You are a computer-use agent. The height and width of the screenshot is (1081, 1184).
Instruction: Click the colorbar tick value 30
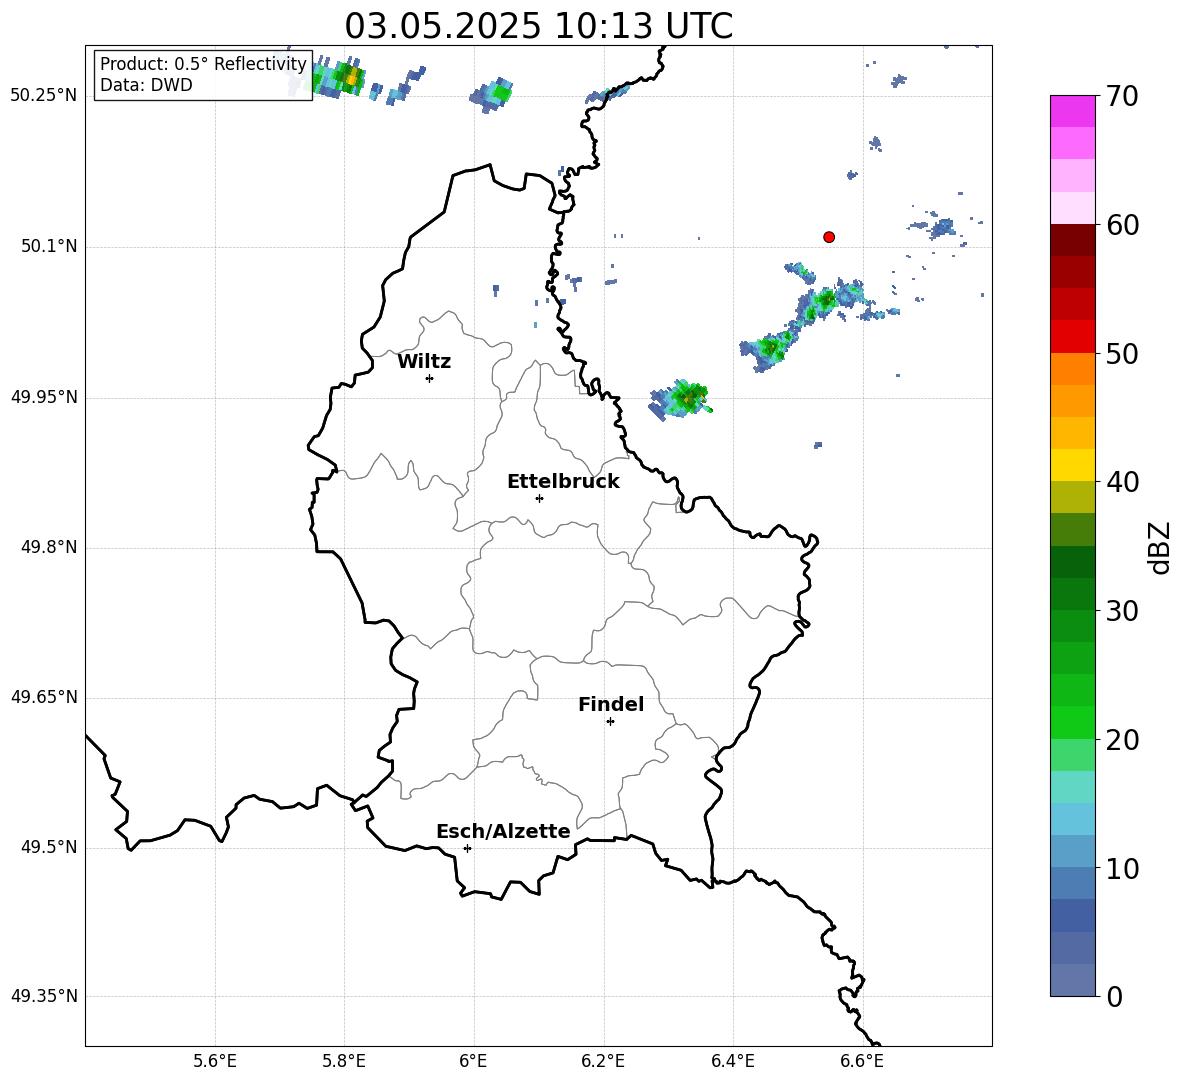pyautogui.click(x=1123, y=611)
